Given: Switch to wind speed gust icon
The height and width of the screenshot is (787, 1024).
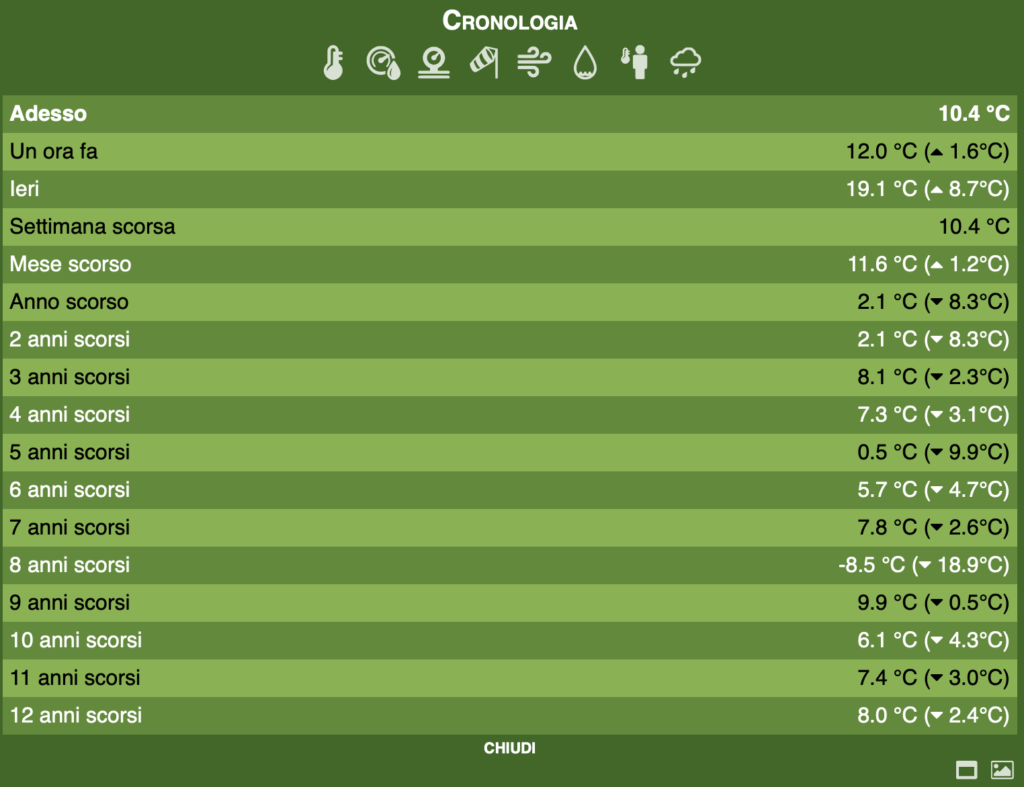Looking at the screenshot, I should [534, 63].
